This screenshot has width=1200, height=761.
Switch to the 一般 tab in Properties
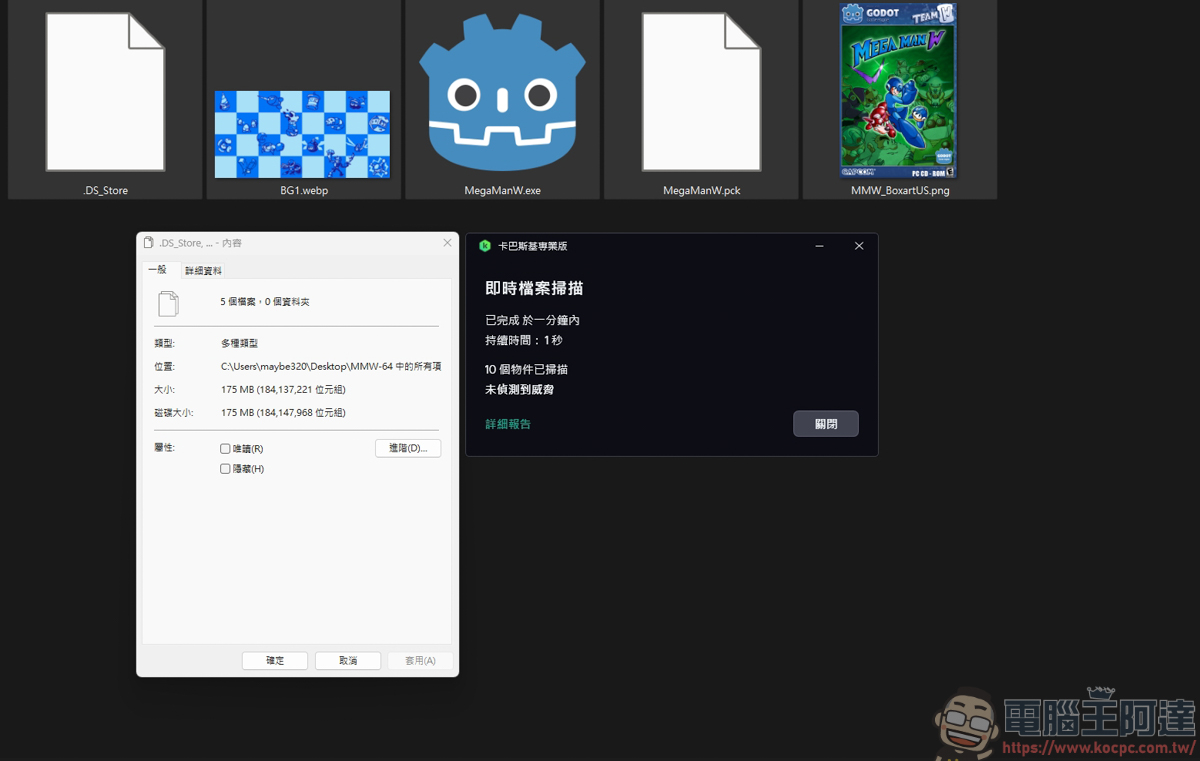point(158,270)
